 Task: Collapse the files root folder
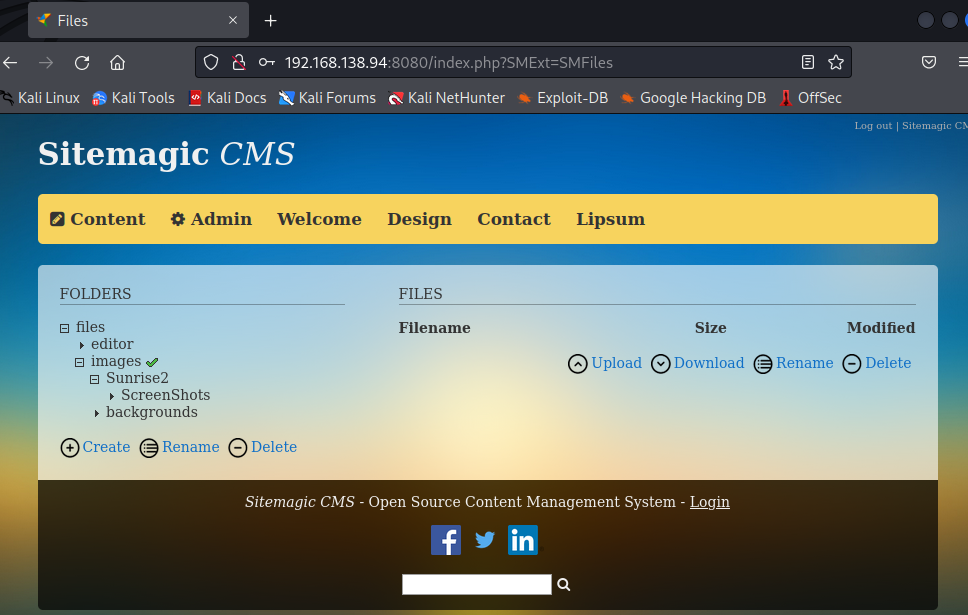pyautogui.click(x=64, y=328)
